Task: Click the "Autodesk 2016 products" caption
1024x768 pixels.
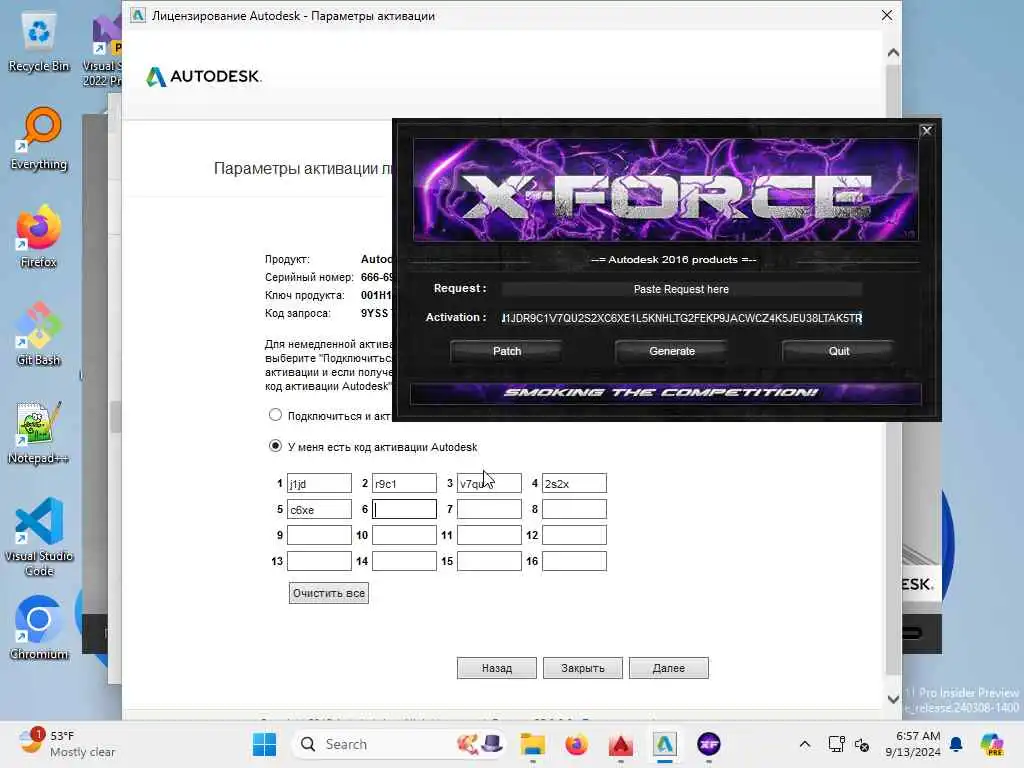Action: [x=673, y=259]
